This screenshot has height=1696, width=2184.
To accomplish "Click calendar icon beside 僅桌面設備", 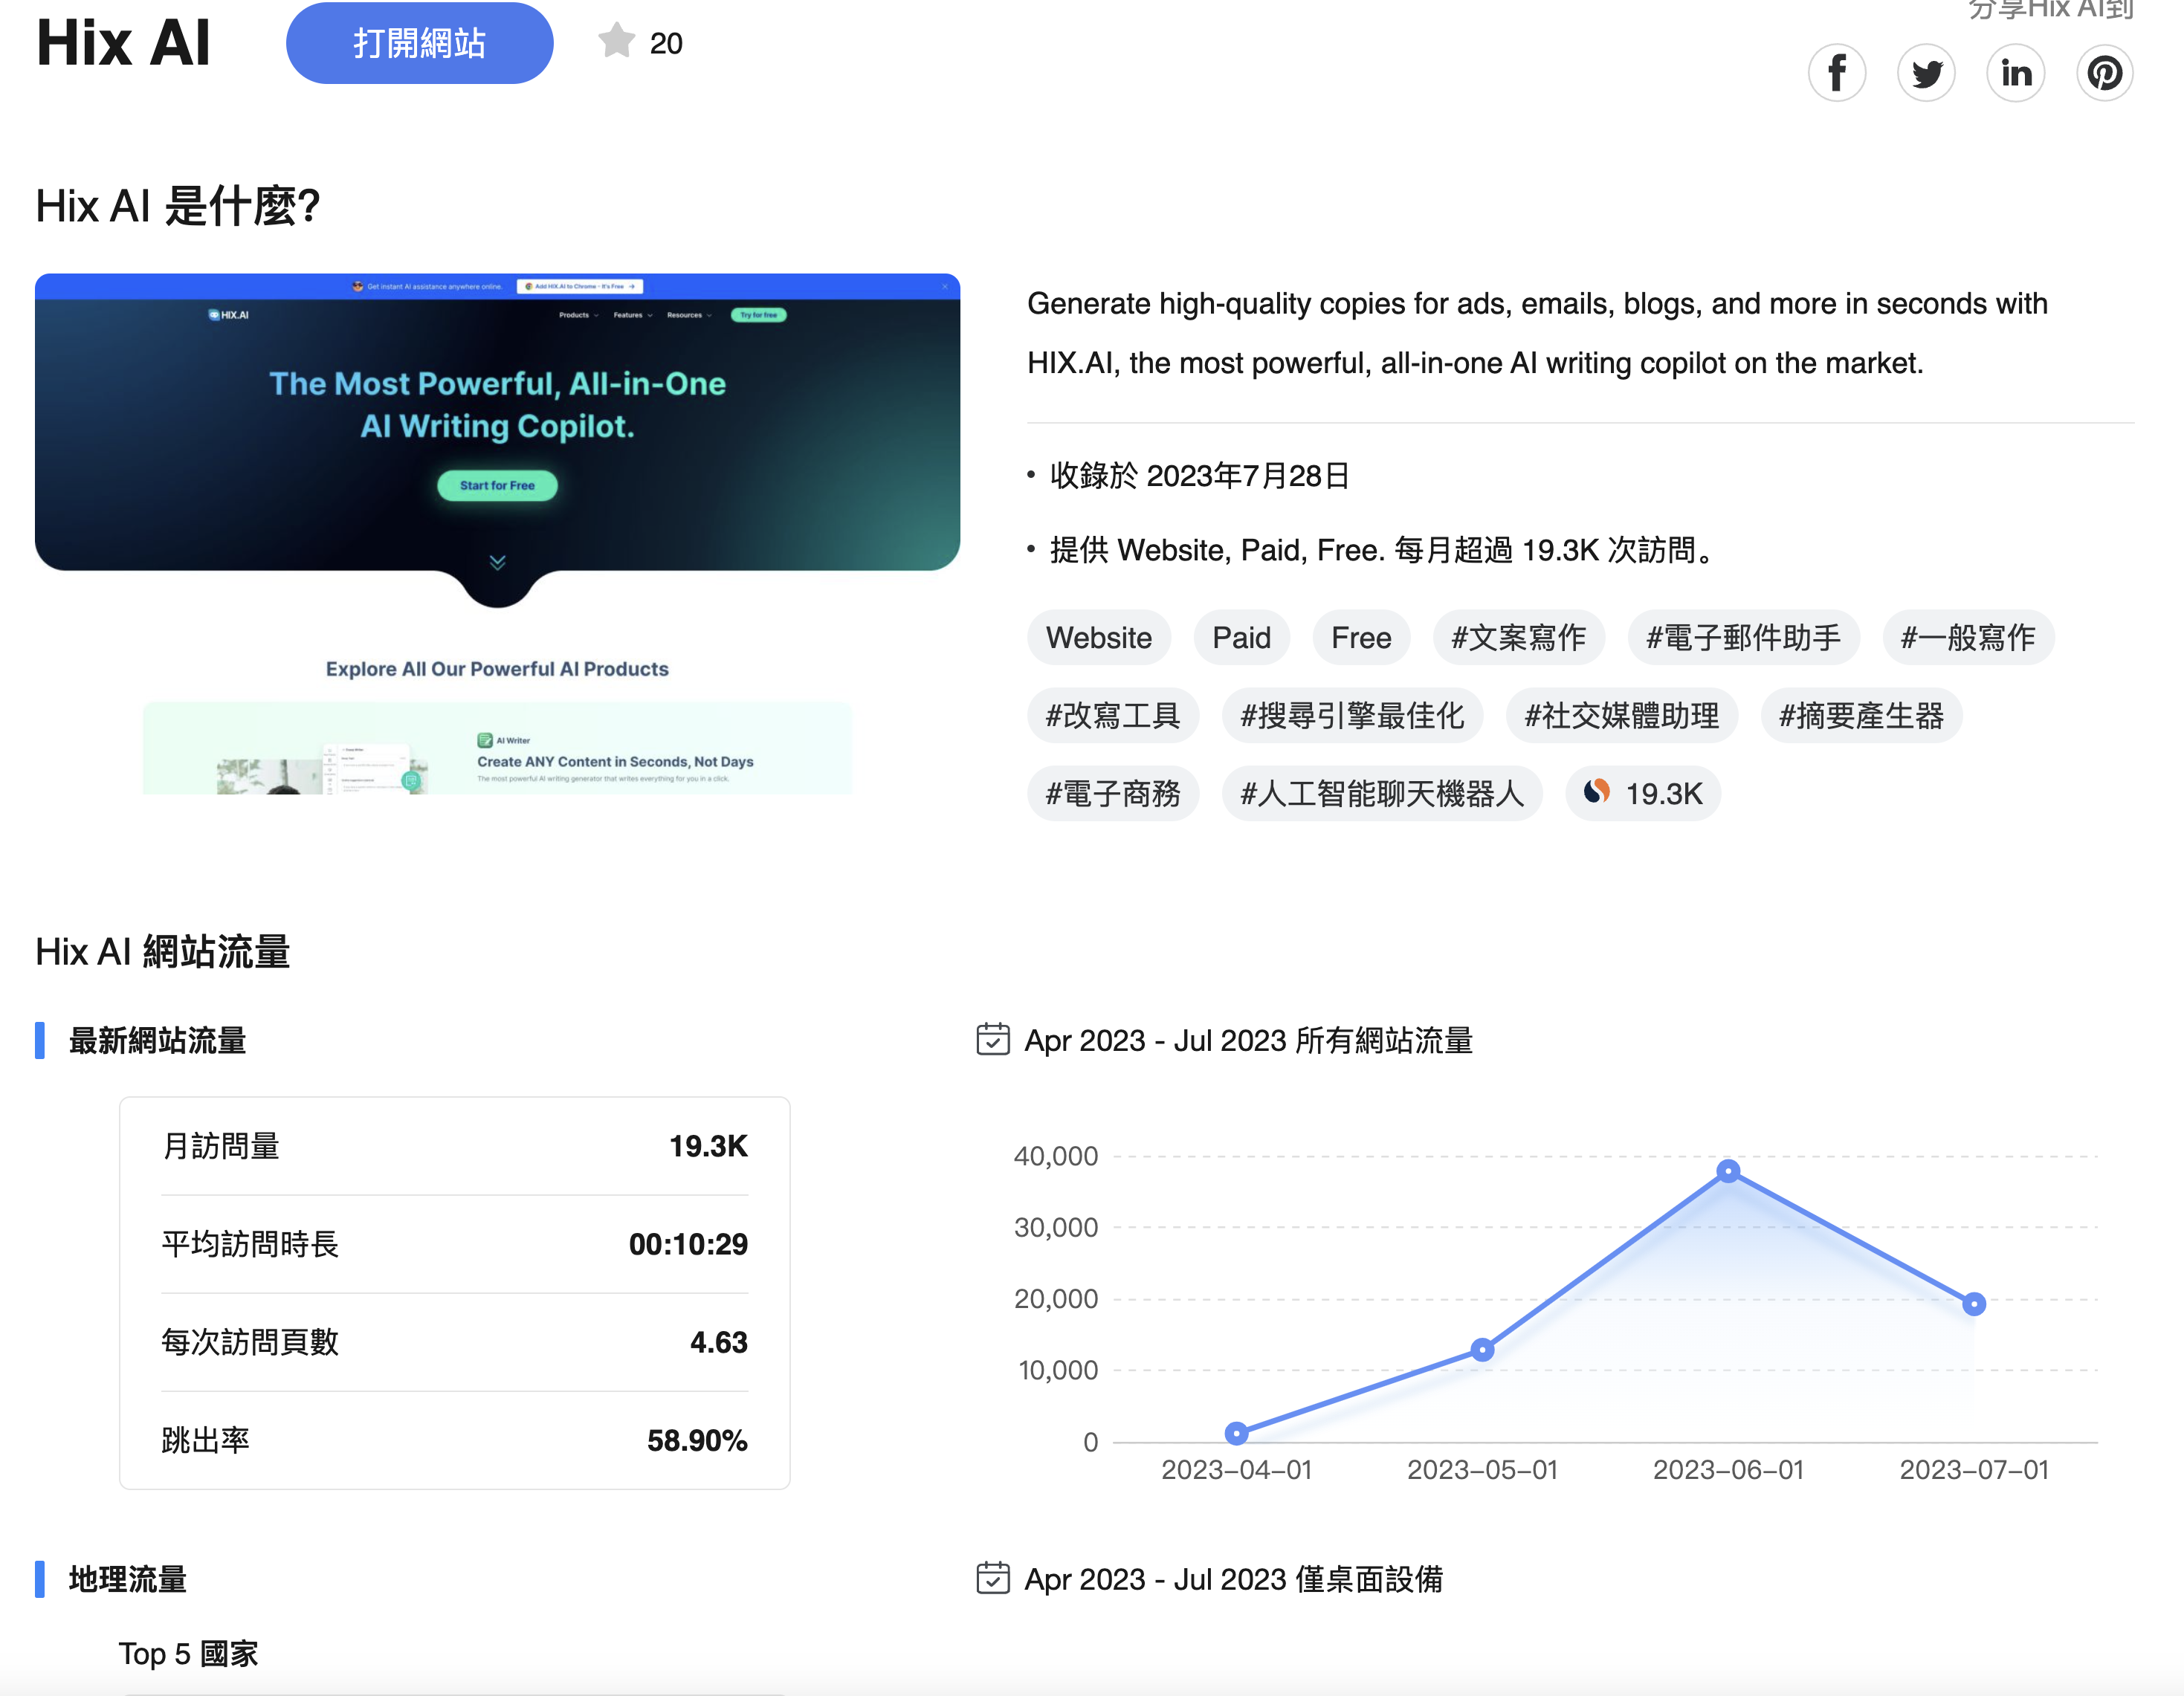I will (x=992, y=1579).
